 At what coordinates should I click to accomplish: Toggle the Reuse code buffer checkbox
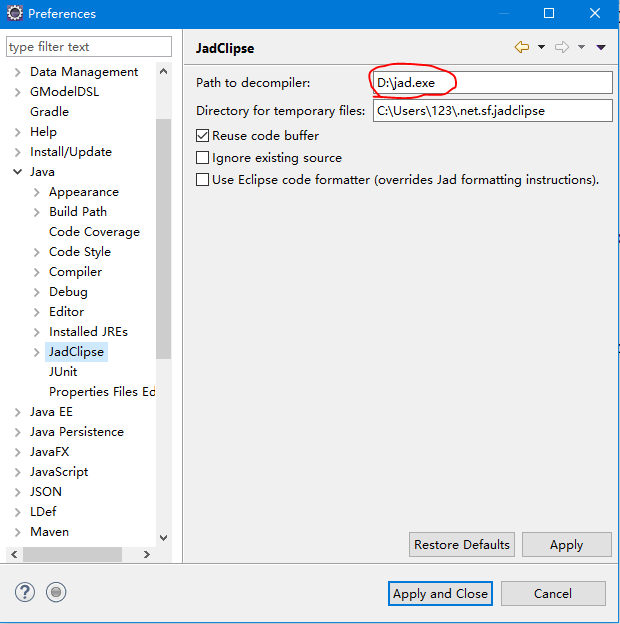point(202,136)
